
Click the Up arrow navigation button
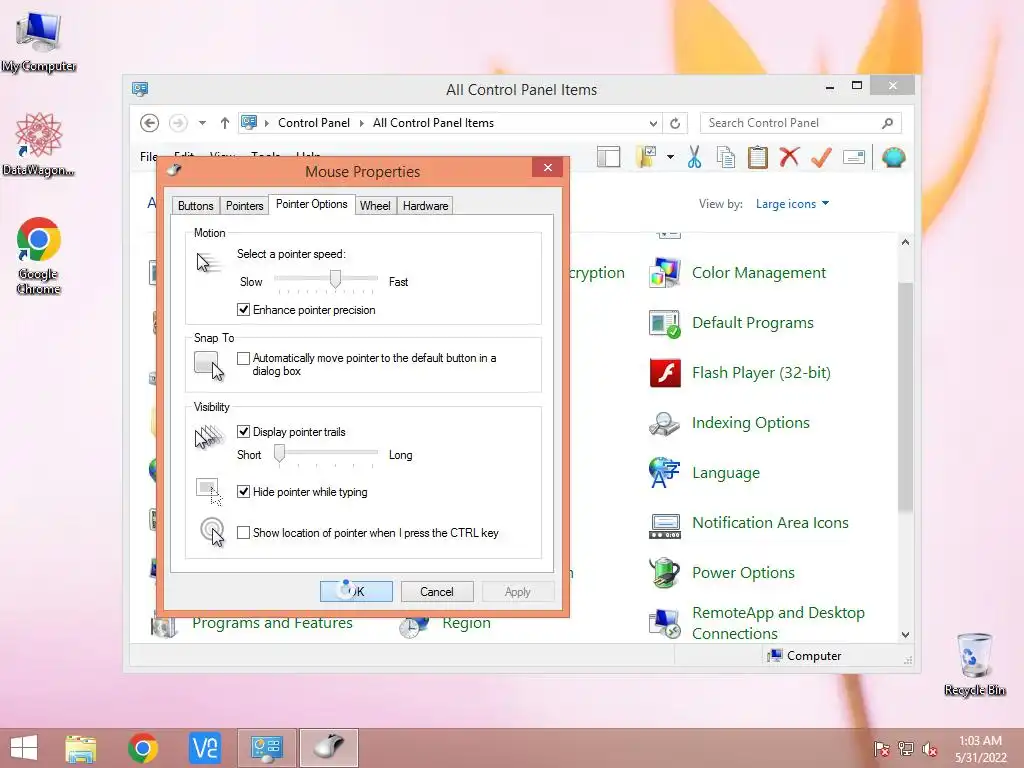225,123
